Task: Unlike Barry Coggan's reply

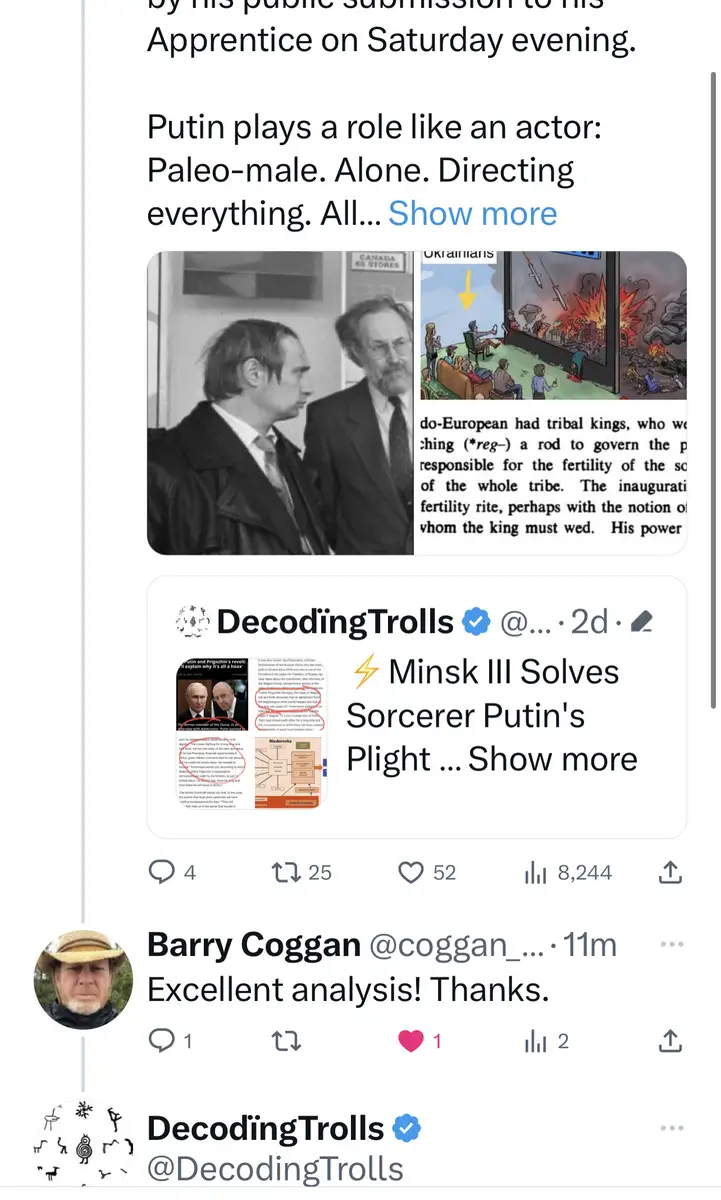Action: (410, 1041)
